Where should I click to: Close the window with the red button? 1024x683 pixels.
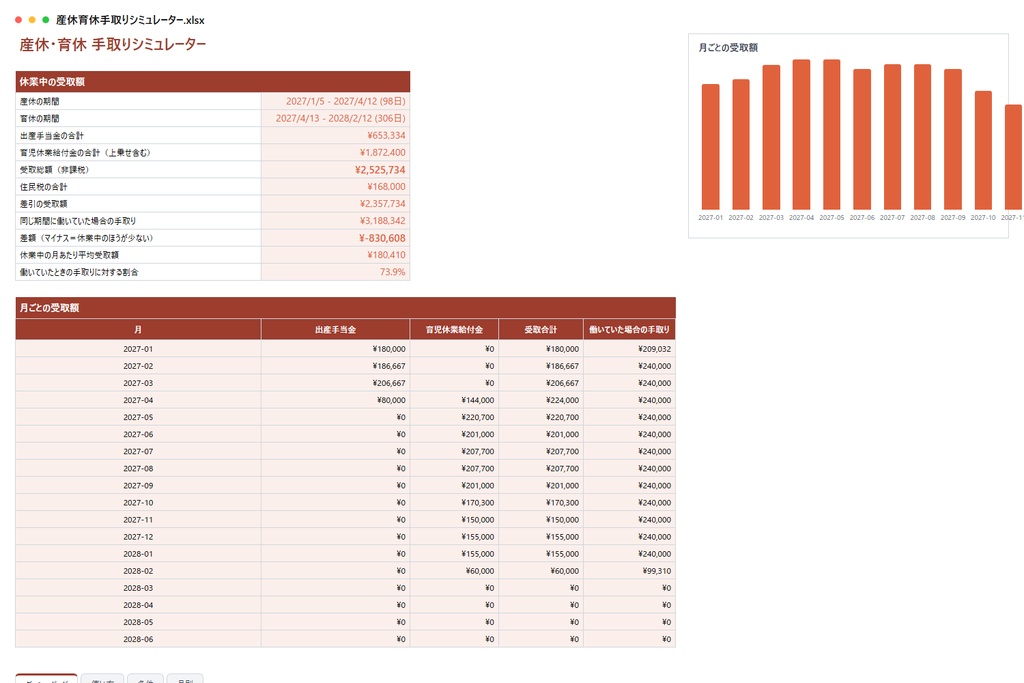click(x=18, y=20)
